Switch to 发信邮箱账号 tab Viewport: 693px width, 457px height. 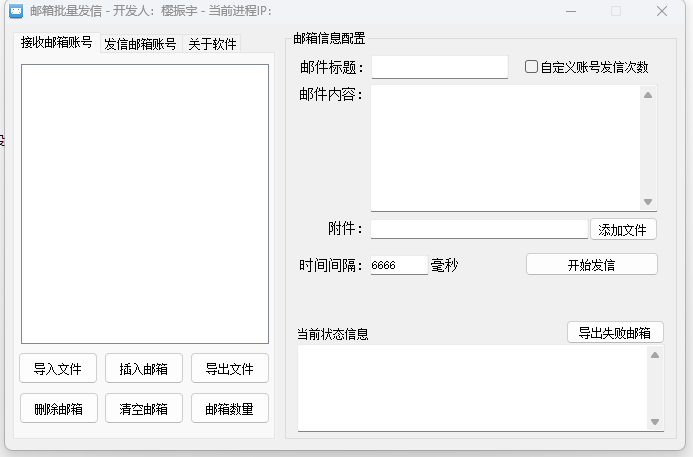pos(140,44)
